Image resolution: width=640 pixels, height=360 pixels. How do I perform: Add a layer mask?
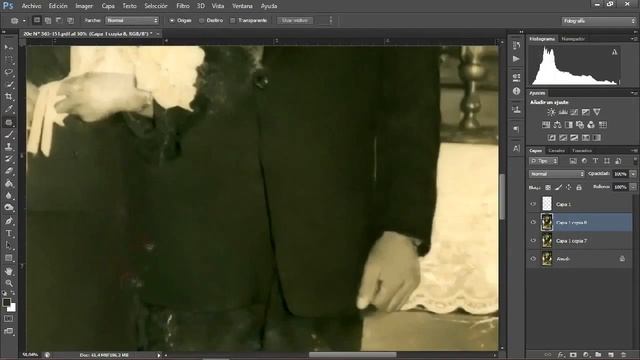point(573,355)
